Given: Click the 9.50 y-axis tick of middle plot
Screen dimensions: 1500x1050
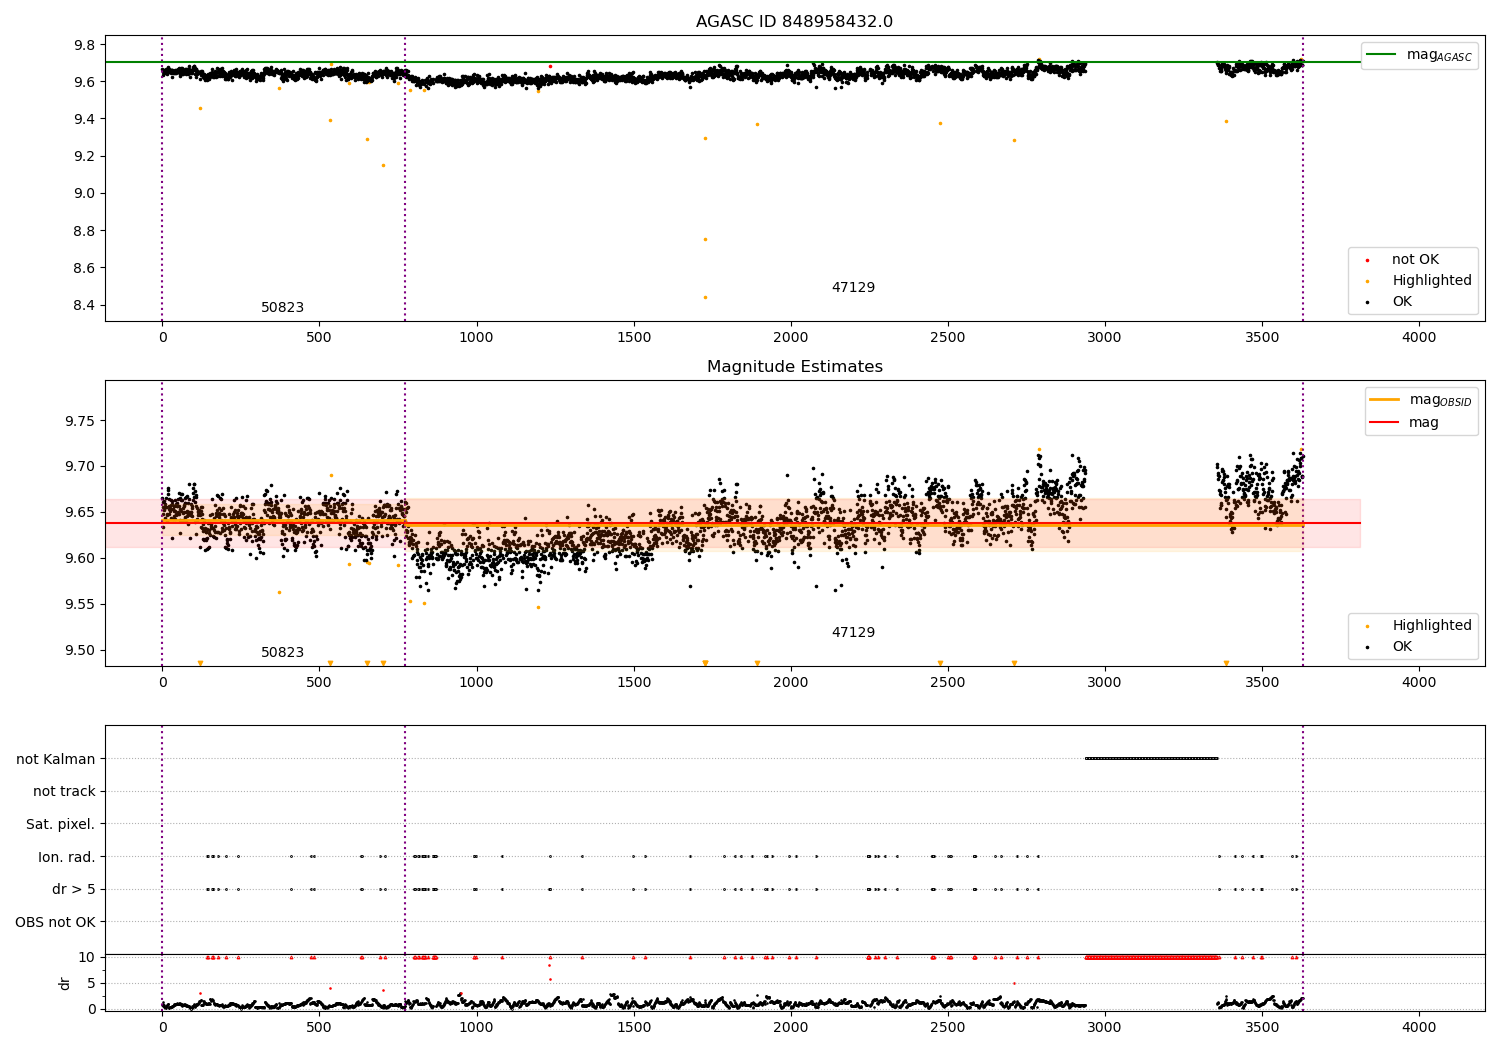Looking at the screenshot, I should [x=80, y=650].
